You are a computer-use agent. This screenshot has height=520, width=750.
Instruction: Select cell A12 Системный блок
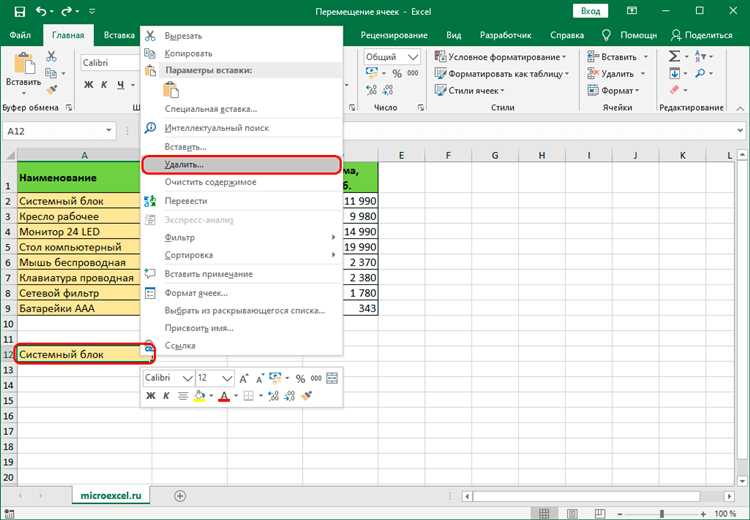pyautogui.click(x=84, y=354)
